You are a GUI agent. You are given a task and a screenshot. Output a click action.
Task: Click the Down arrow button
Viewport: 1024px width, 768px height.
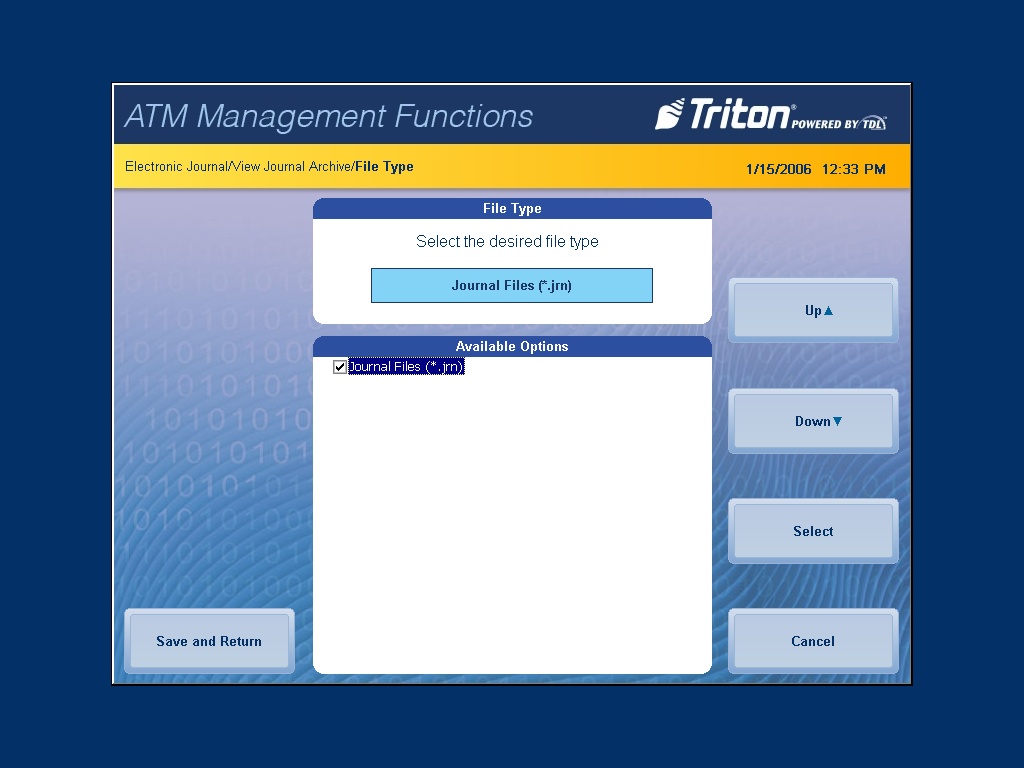(813, 421)
